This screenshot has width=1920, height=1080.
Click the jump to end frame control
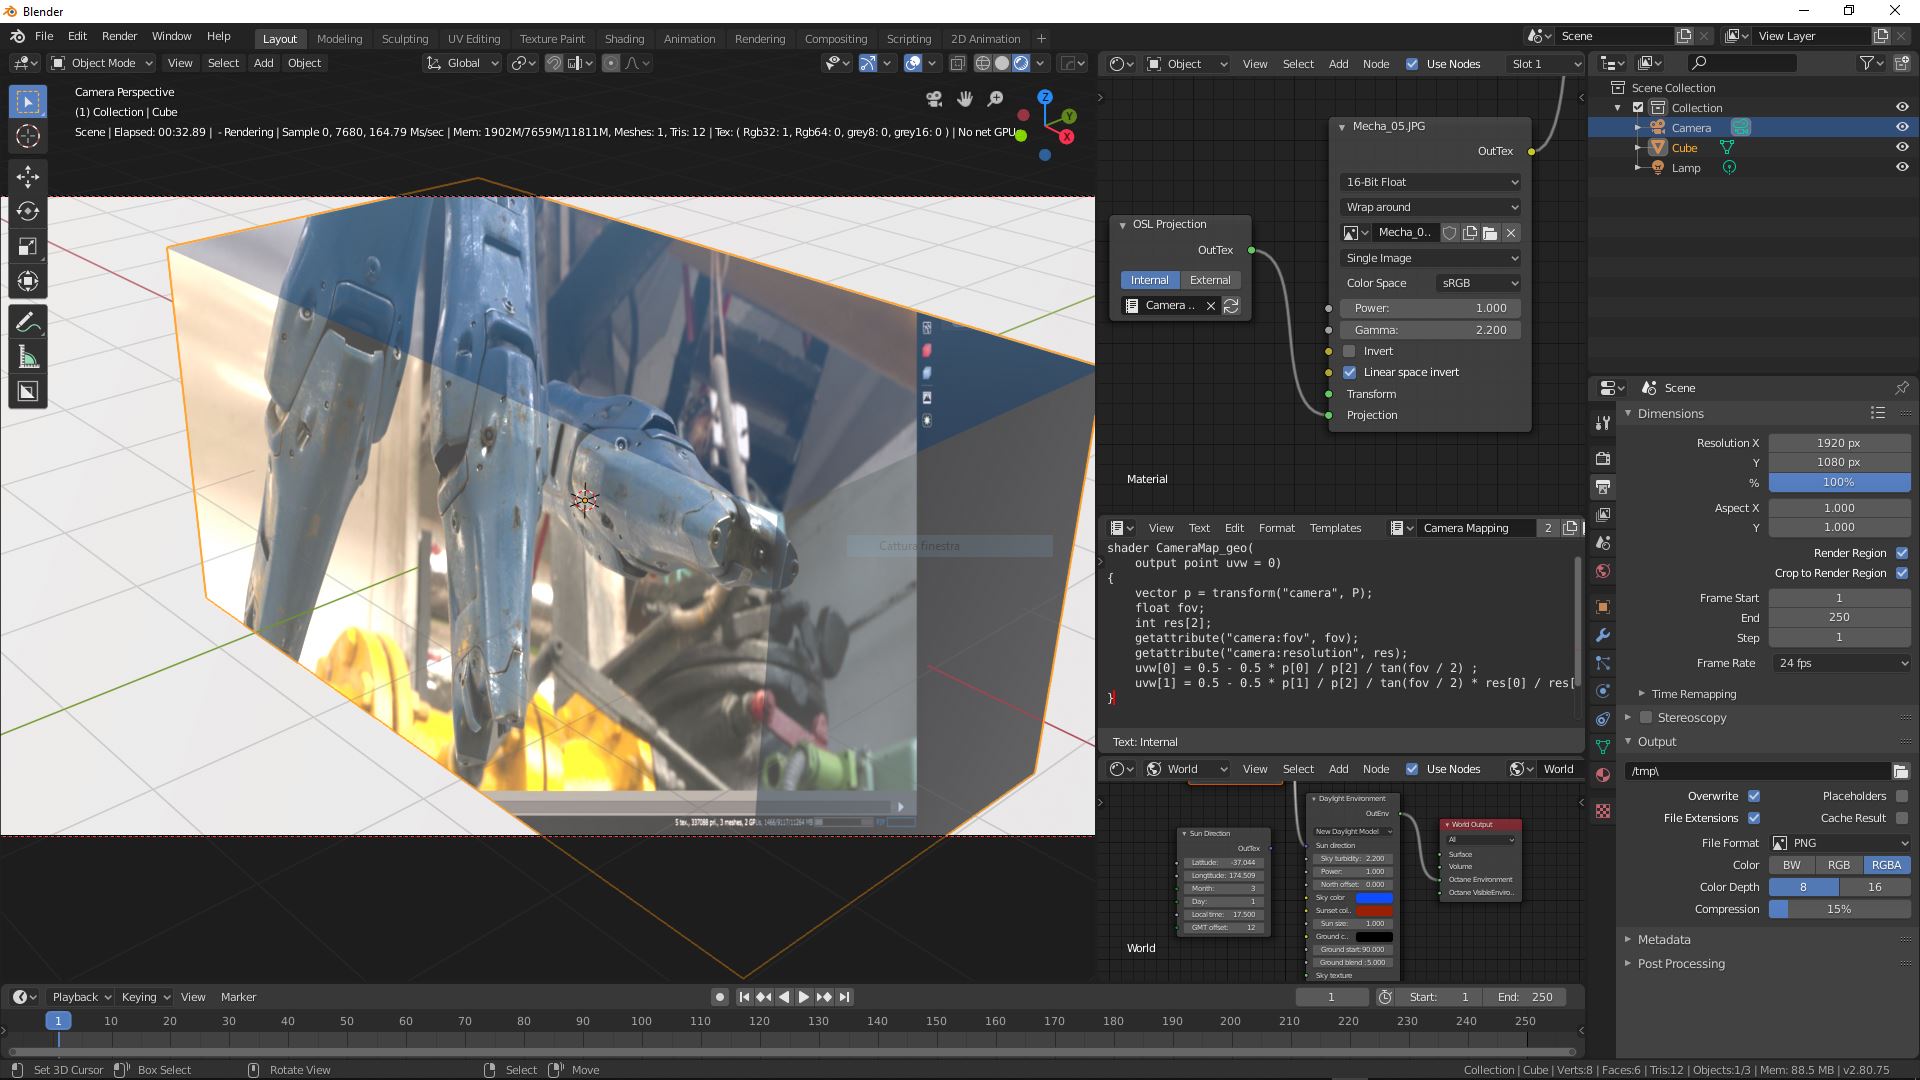click(845, 997)
